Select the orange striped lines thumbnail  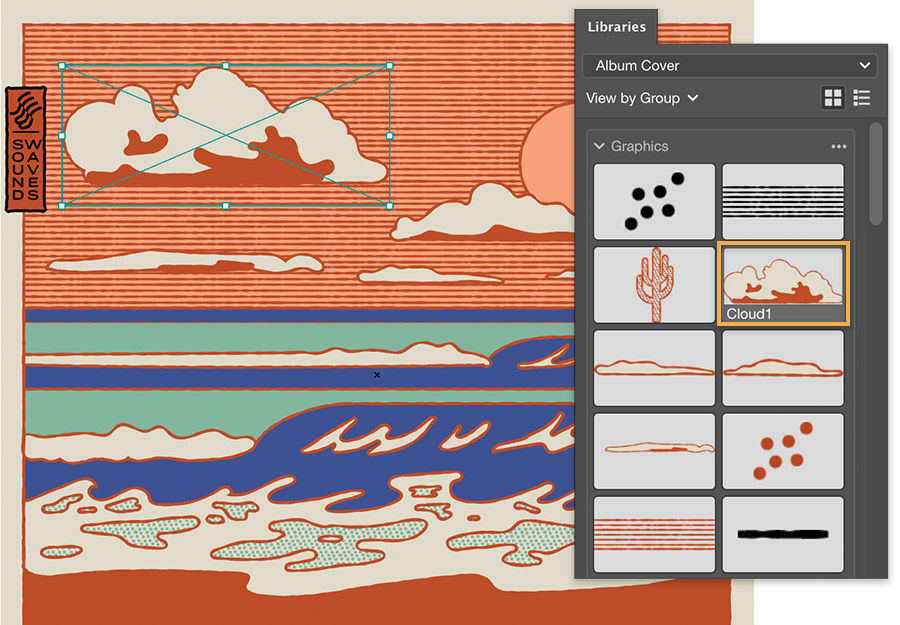tap(654, 533)
